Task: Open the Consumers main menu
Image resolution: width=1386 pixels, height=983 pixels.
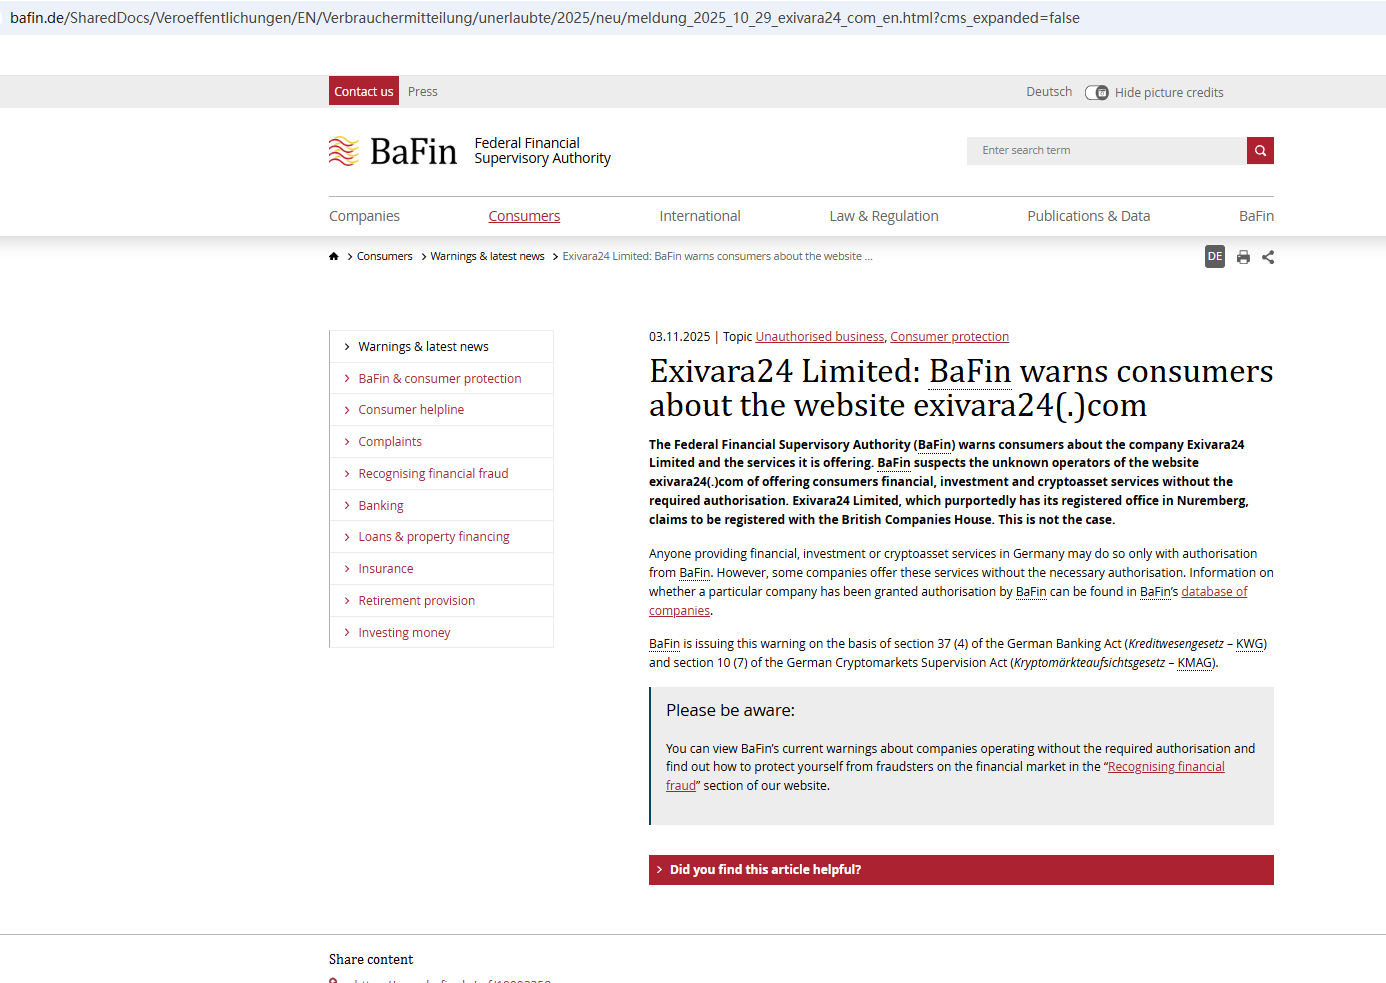Action: click(x=524, y=216)
